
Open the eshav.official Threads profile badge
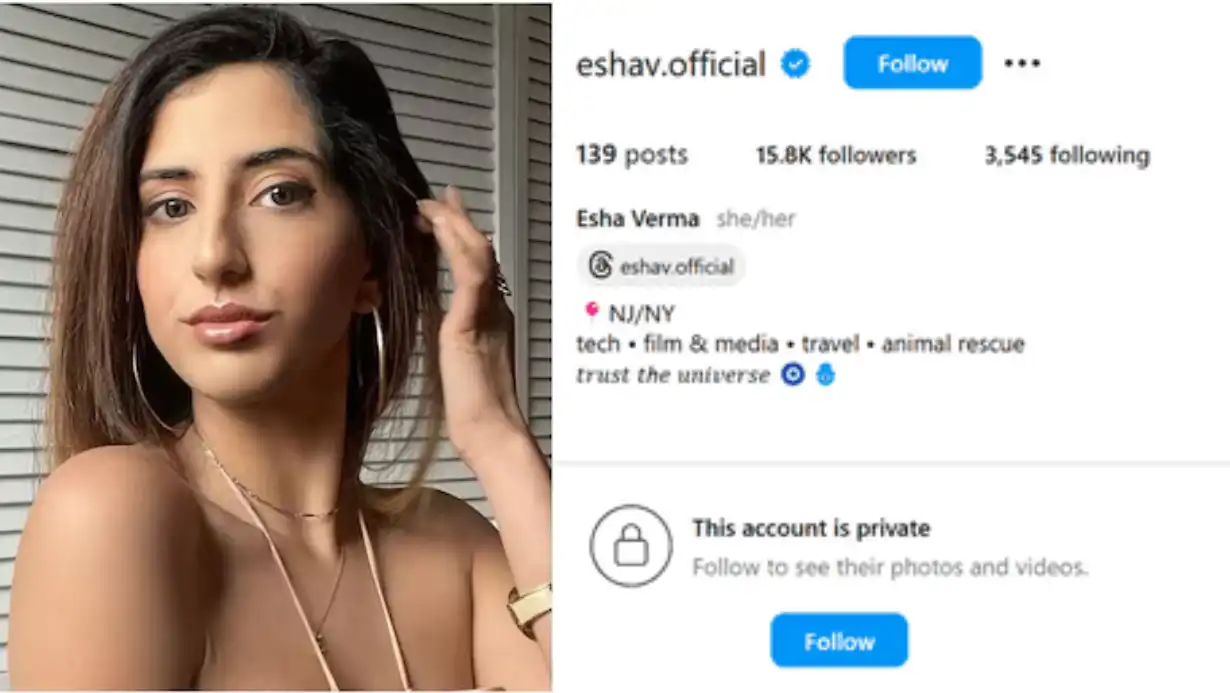pos(661,266)
